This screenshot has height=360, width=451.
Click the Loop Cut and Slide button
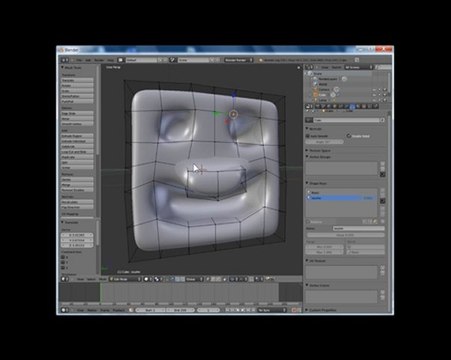pyautogui.click(x=77, y=152)
